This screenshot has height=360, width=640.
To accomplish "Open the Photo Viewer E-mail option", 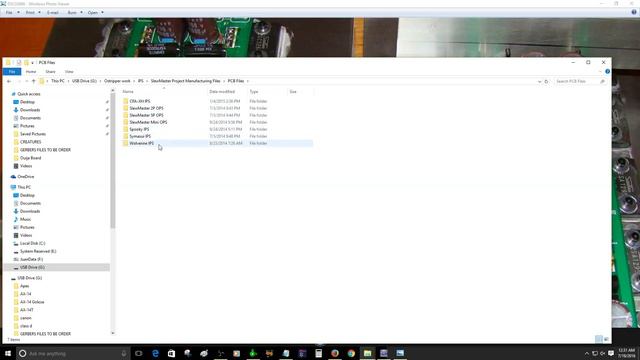I will [53, 13].
